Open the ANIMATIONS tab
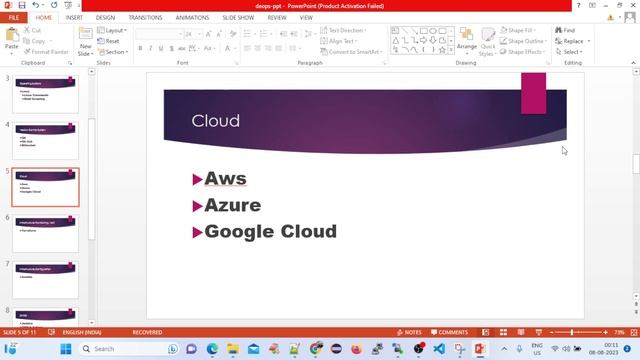640x360 pixels. click(x=192, y=18)
